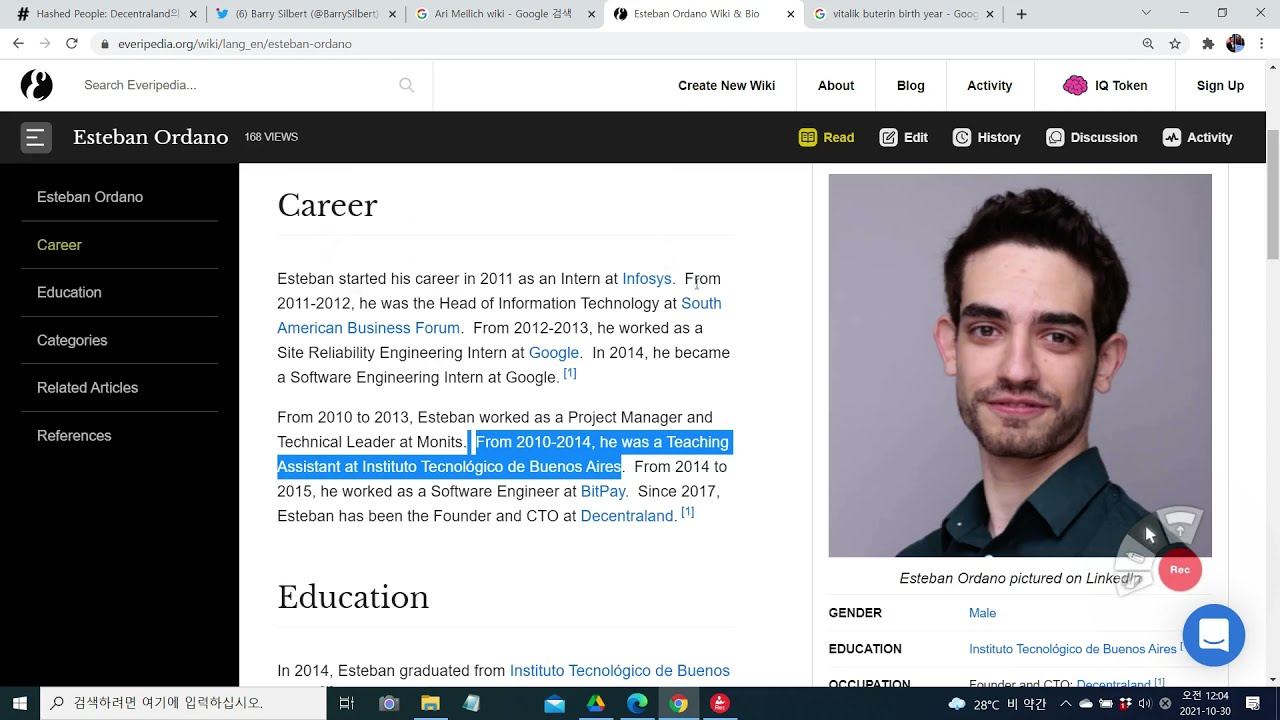Click the Male gender link
Image resolution: width=1280 pixels, height=720 pixels.
pyautogui.click(x=982, y=613)
